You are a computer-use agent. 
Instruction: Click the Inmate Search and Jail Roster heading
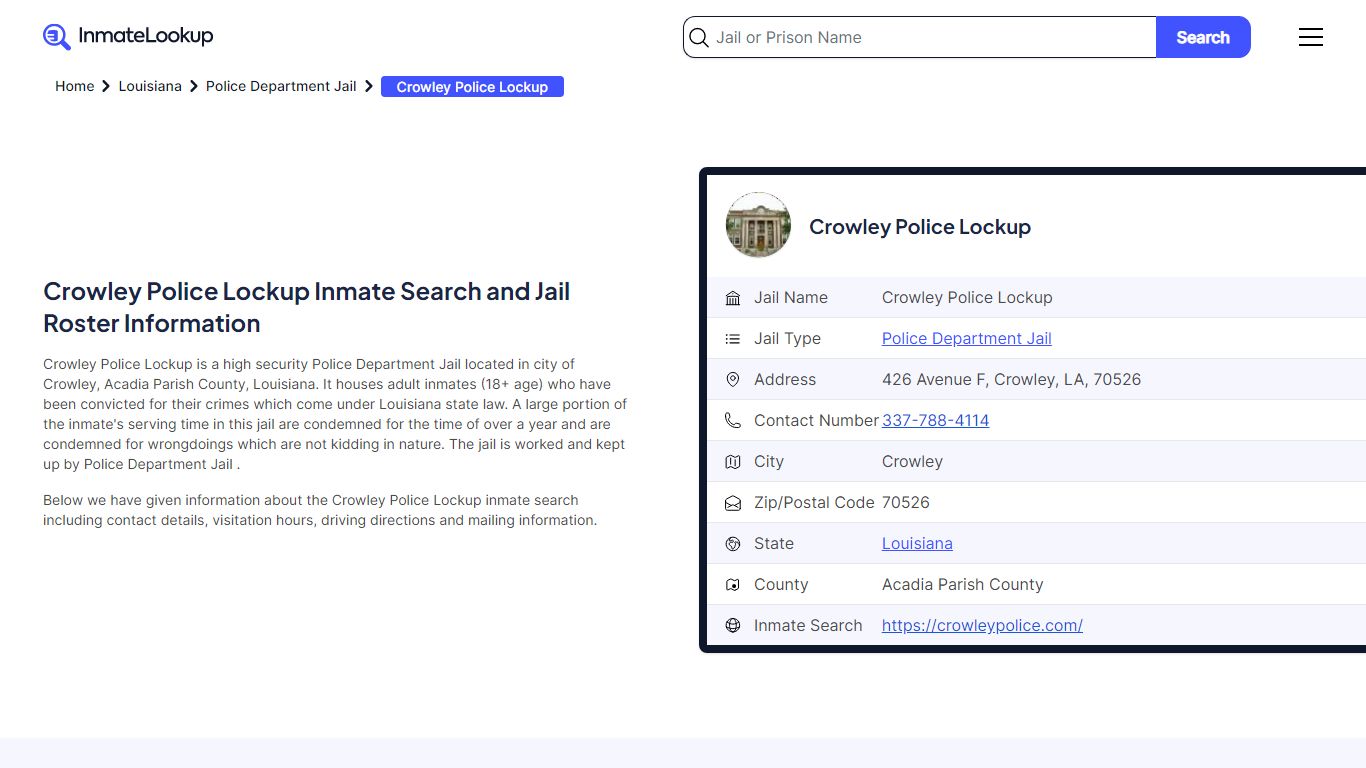pos(307,307)
